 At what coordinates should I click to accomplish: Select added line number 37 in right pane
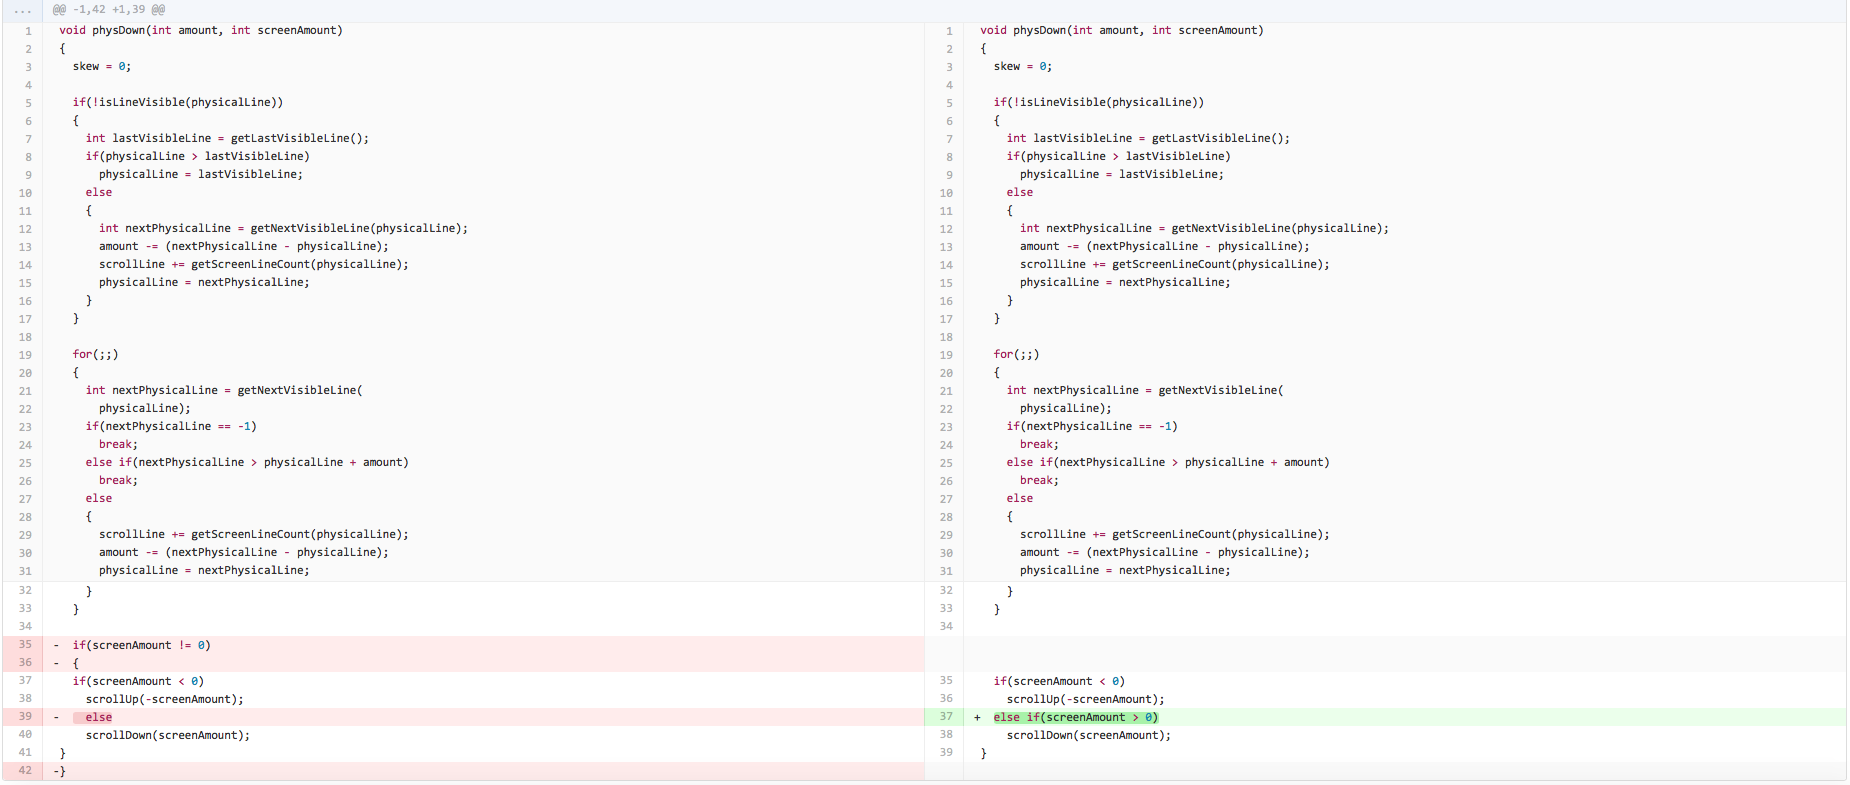pyautogui.click(x=945, y=717)
